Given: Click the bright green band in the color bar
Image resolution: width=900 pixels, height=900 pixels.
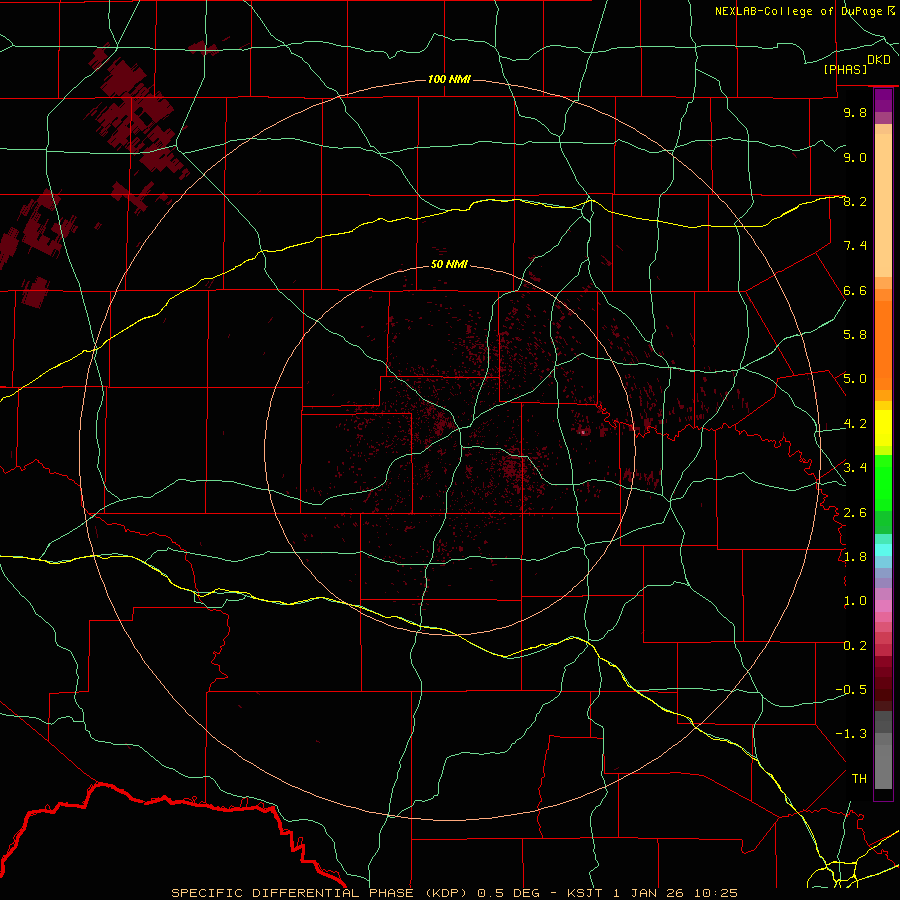Looking at the screenshot, I should click(883, 485).
